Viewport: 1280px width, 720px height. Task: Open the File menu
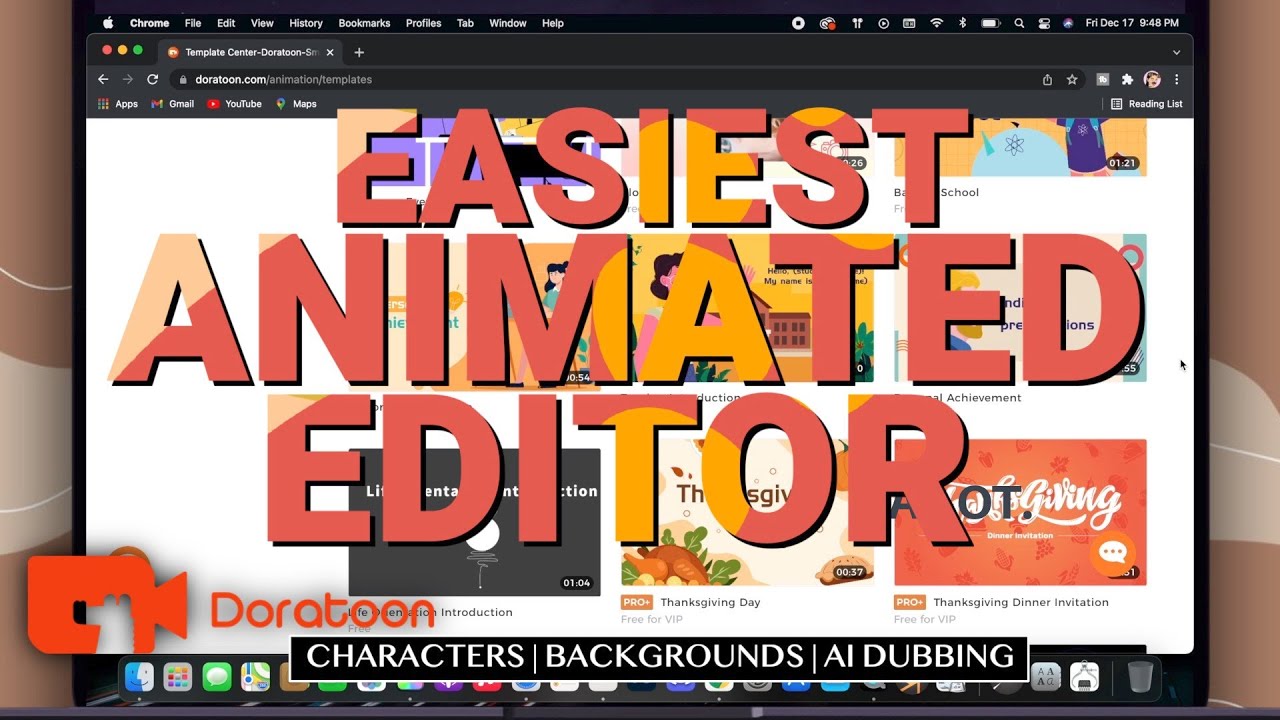(193, 23)
